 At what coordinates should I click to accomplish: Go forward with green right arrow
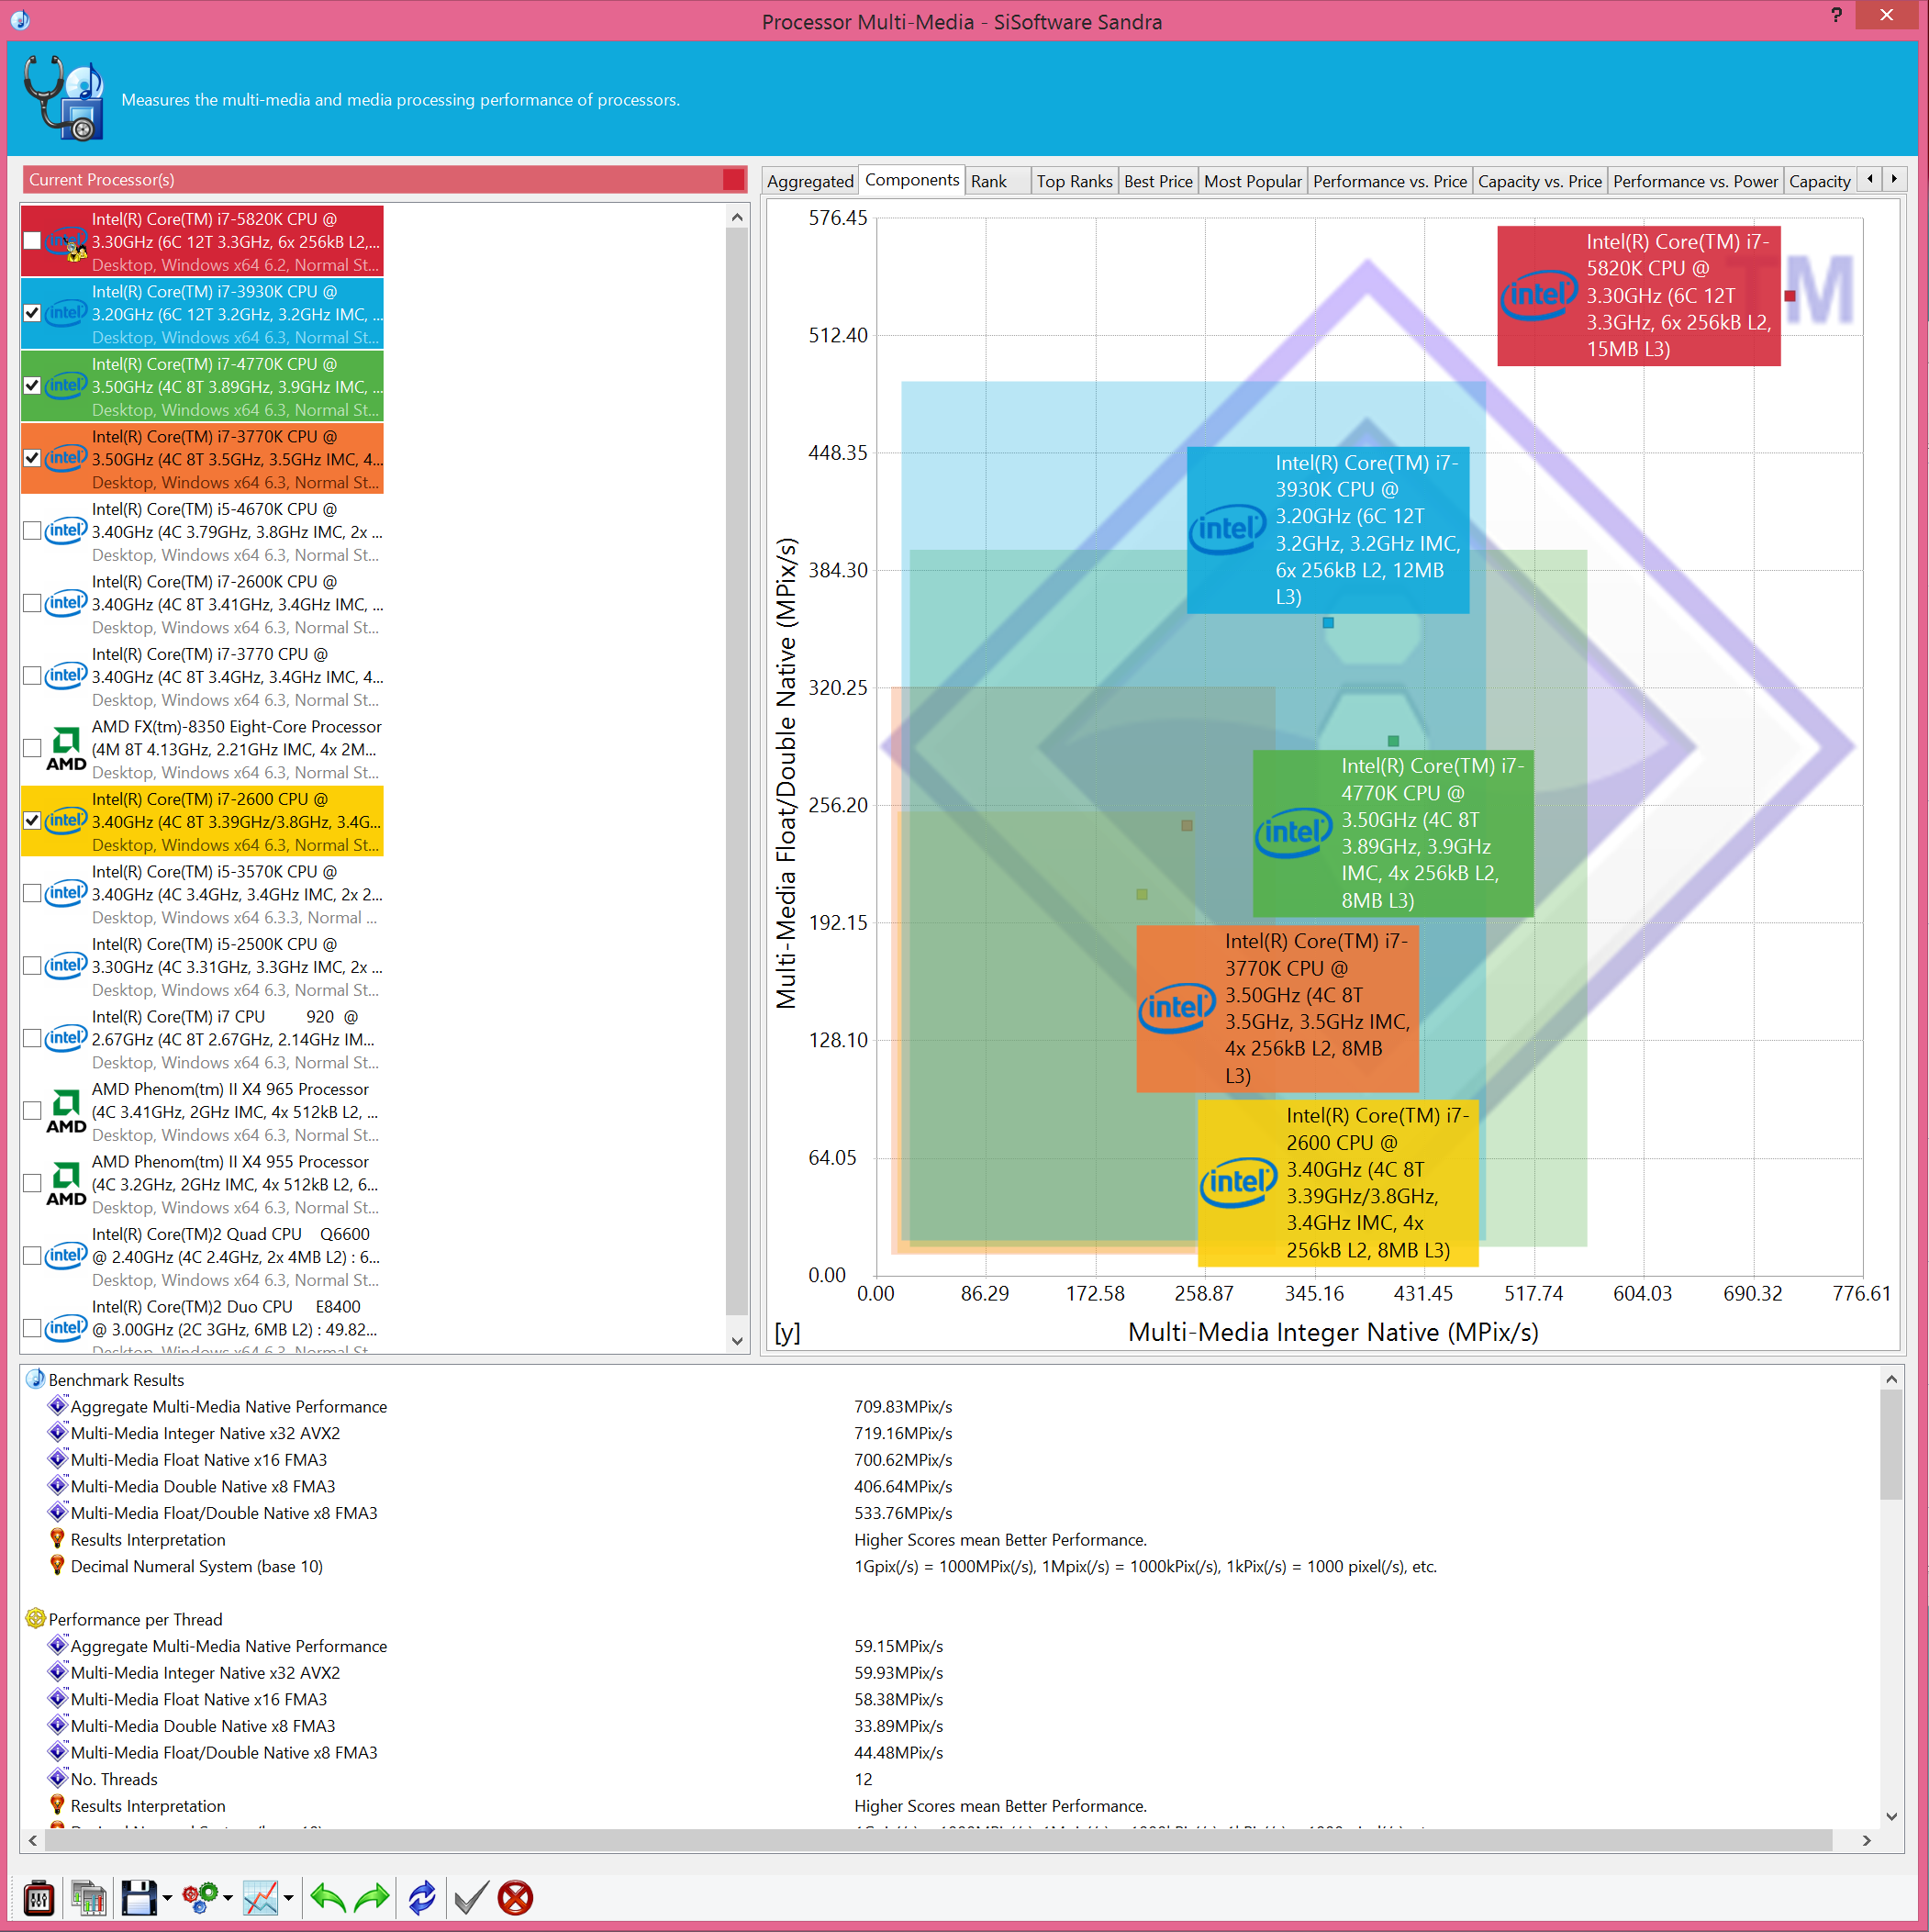[372, 1897]
